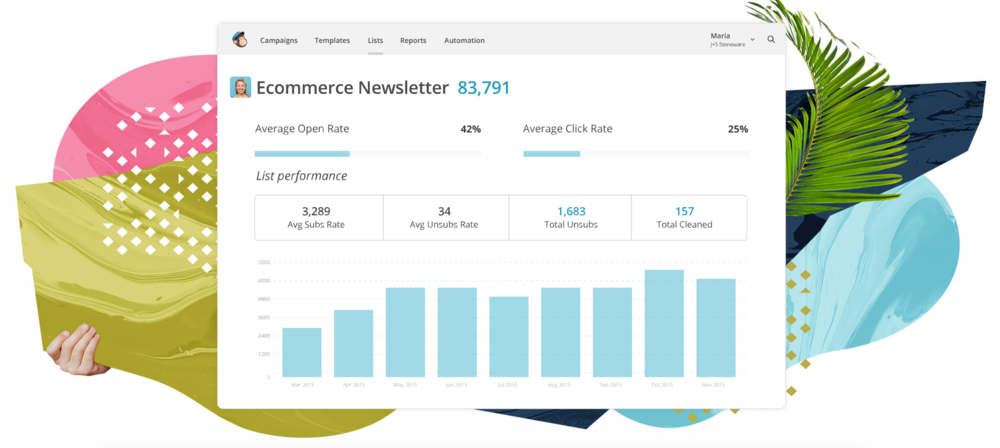Click the Mailchimp monkey logo
The height and width of the screenshot is (448, 1000).
pyautogui.click(x=240, y=40)
